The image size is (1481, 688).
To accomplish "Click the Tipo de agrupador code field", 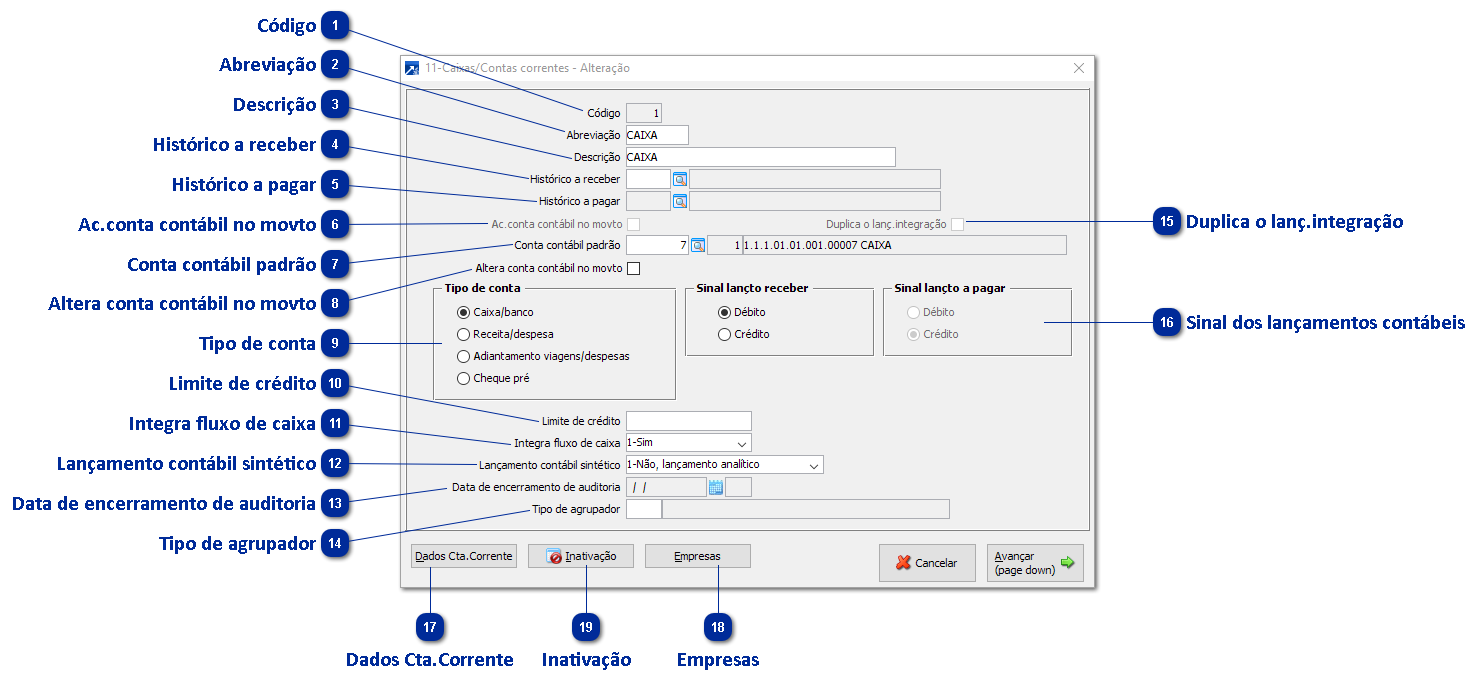I will [643, 509].
